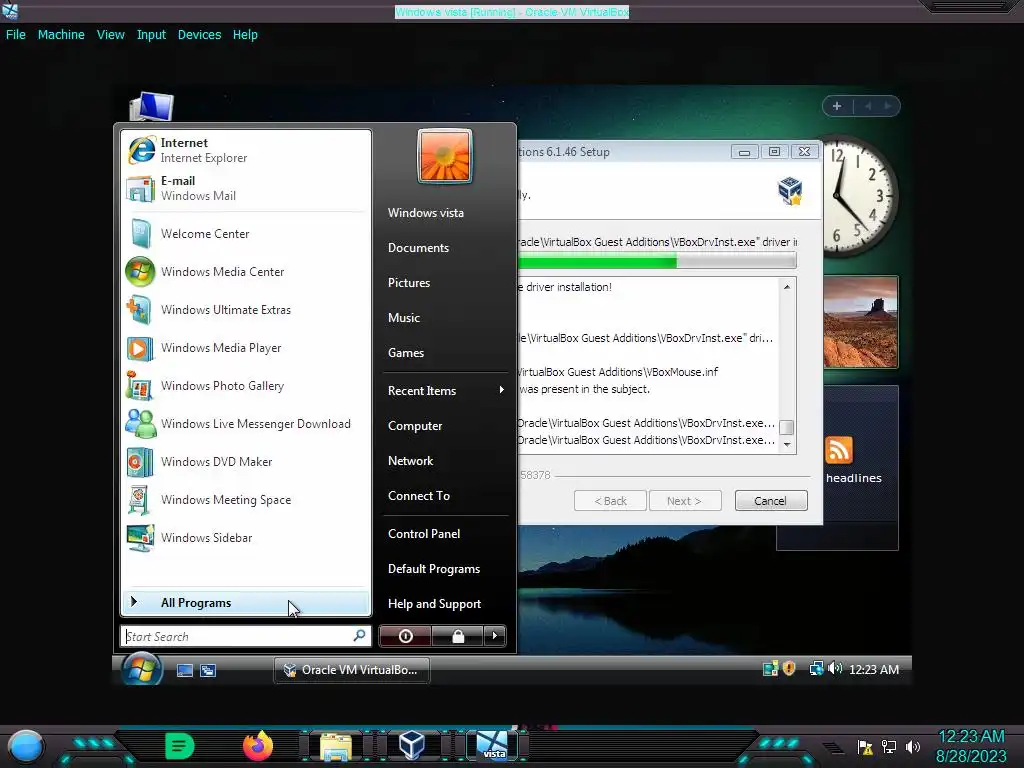Open Windows vista user folder

click(x=426, y=213)
